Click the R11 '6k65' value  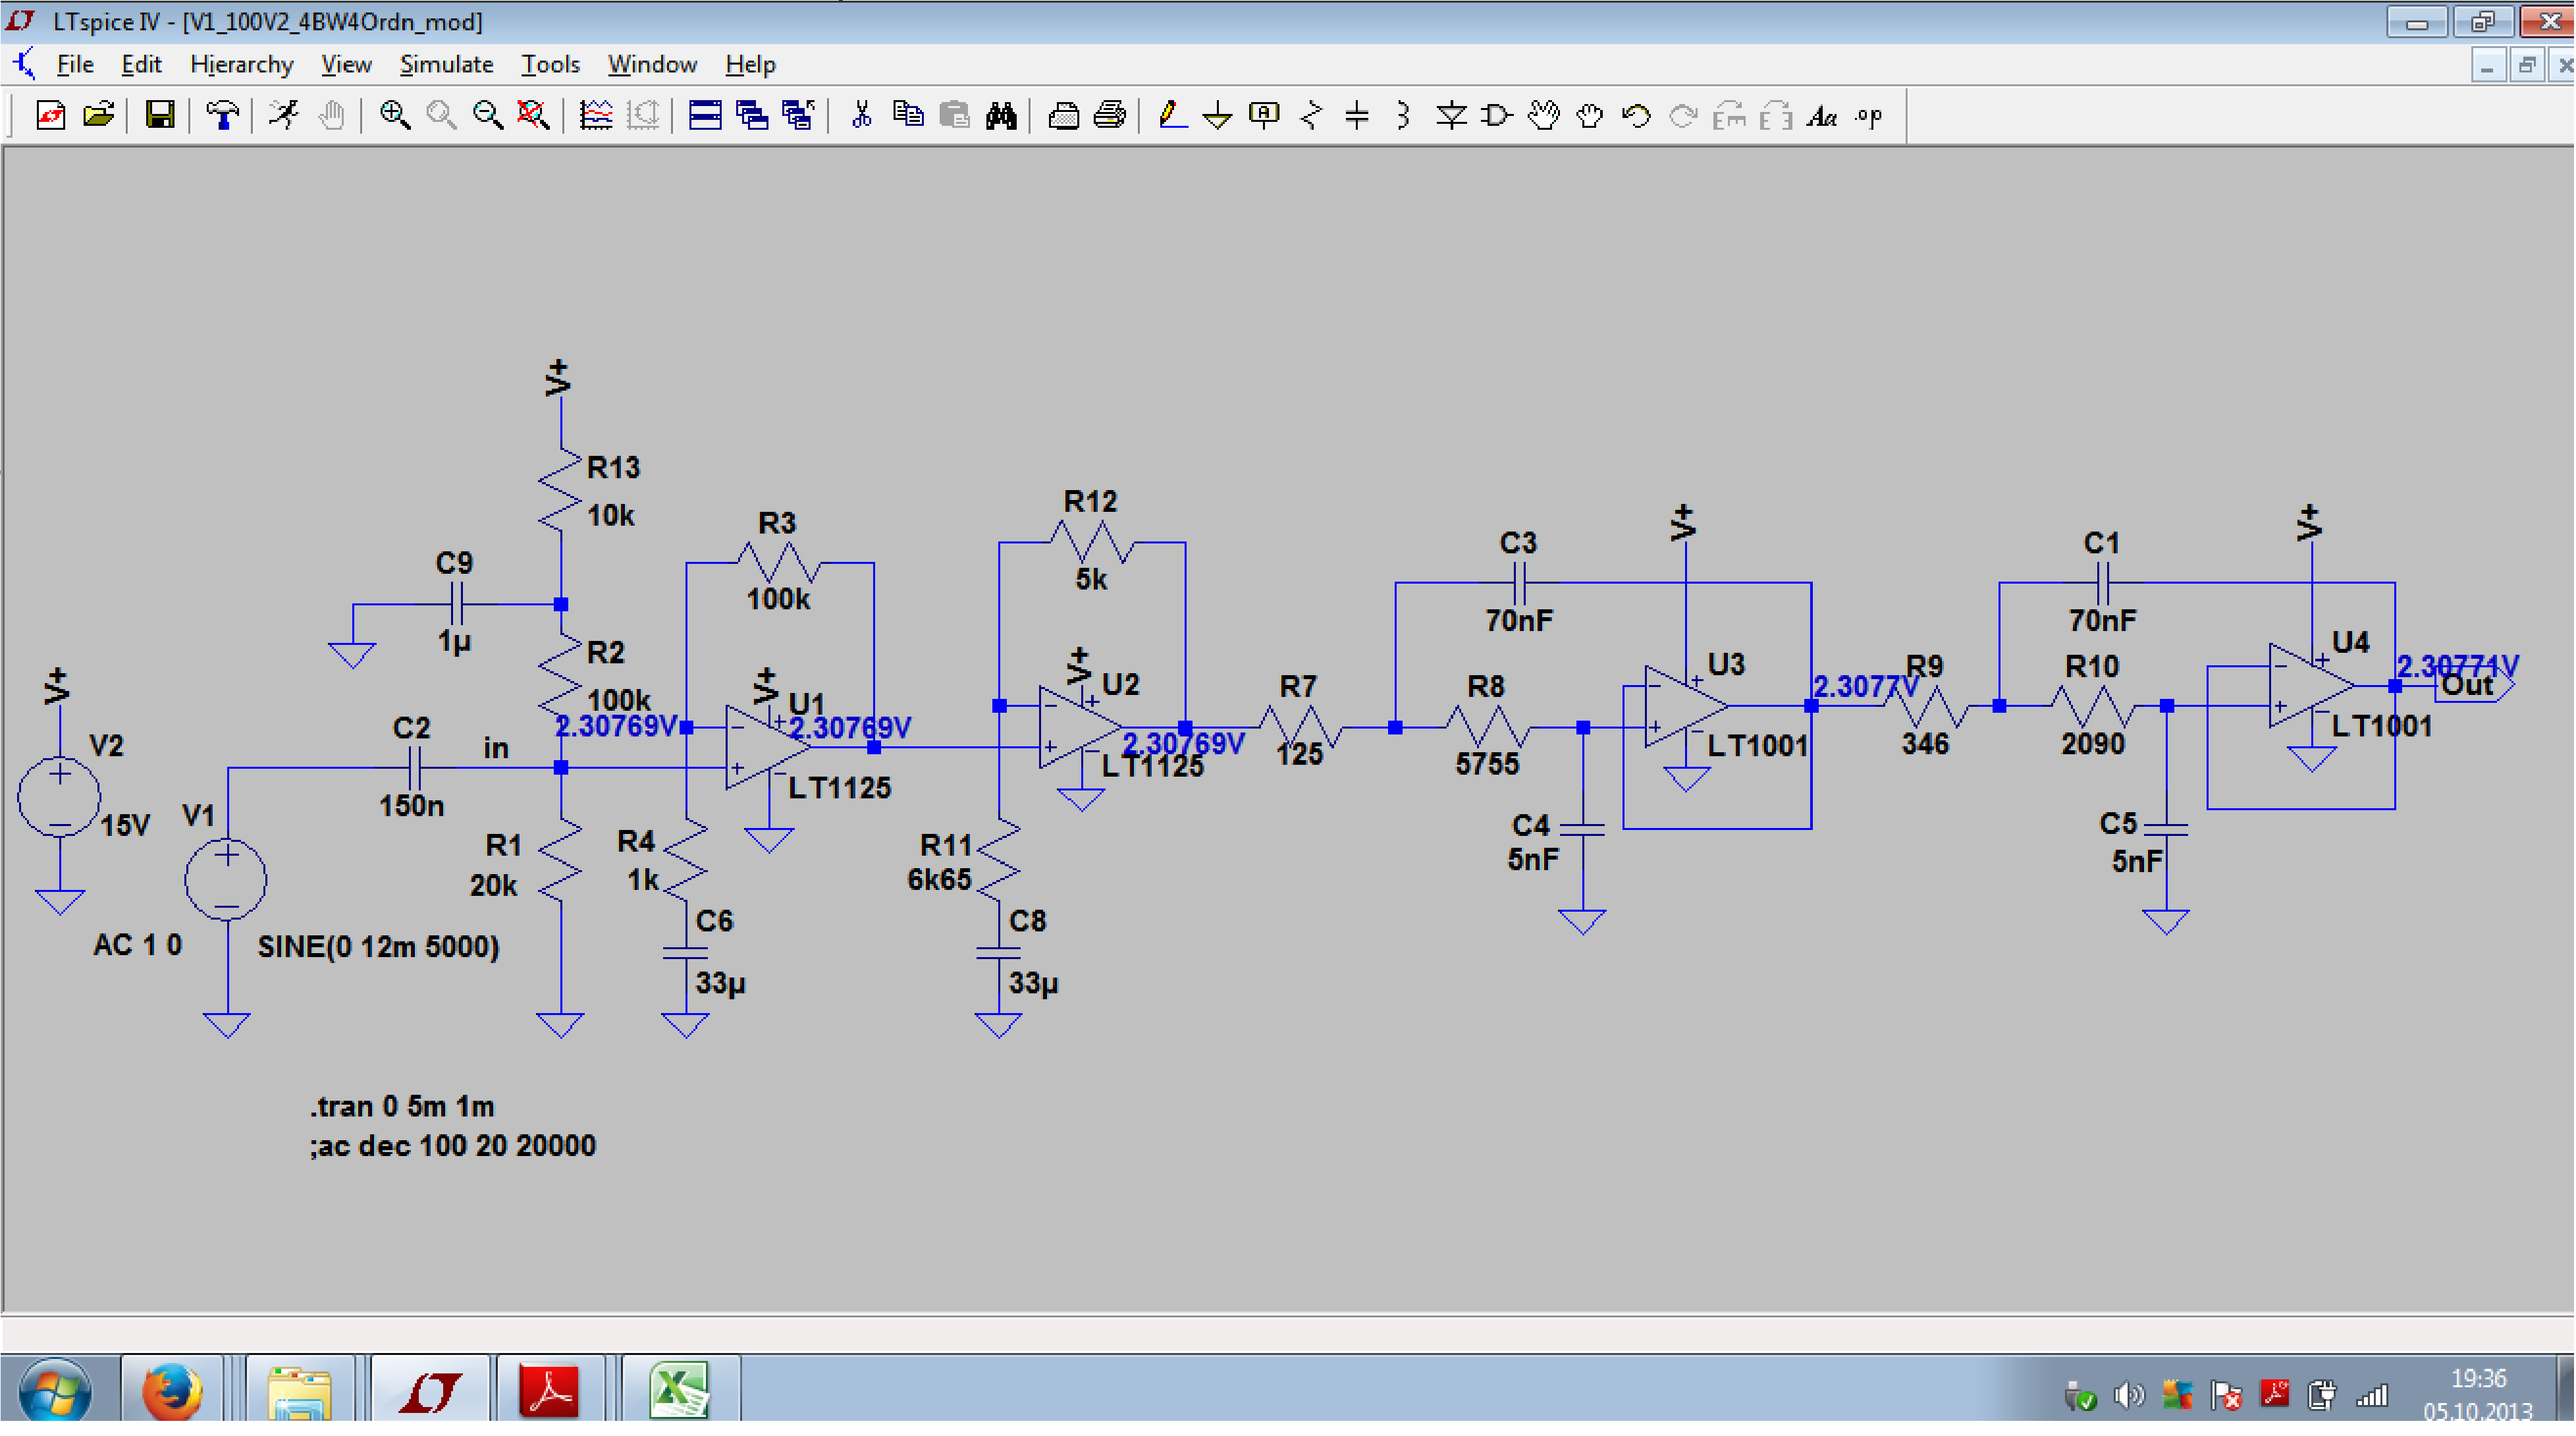click(939, 879)
